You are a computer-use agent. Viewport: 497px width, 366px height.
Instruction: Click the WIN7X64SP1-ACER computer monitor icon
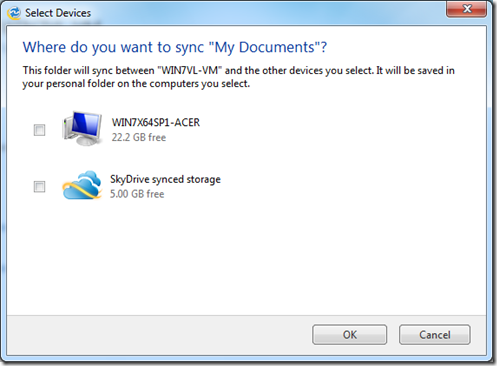tap(82, 128)
